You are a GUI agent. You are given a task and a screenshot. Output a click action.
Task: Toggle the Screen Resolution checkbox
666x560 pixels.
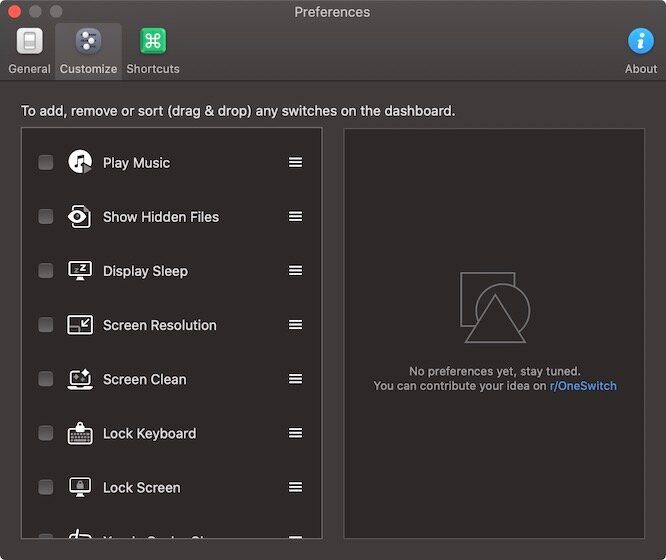46,325
